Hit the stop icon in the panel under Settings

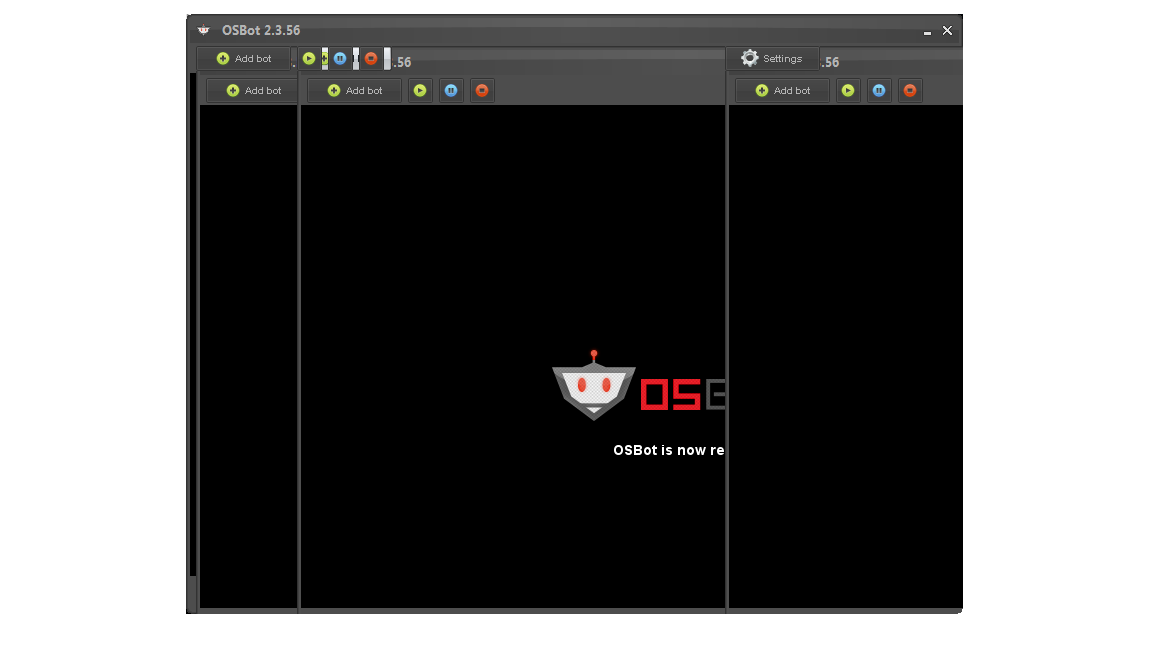(910, 91)
